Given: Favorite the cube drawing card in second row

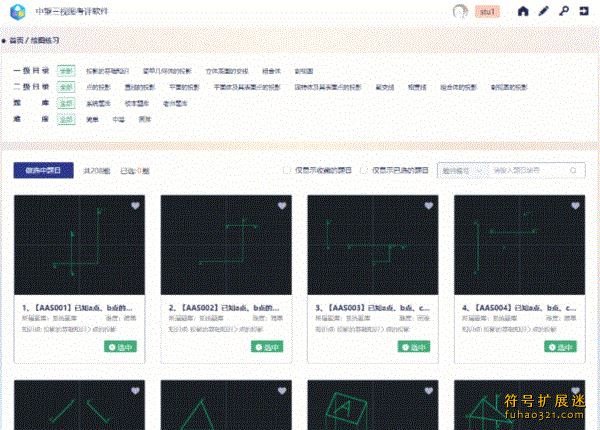Looking at the screenshot, I should pos(429,391).
